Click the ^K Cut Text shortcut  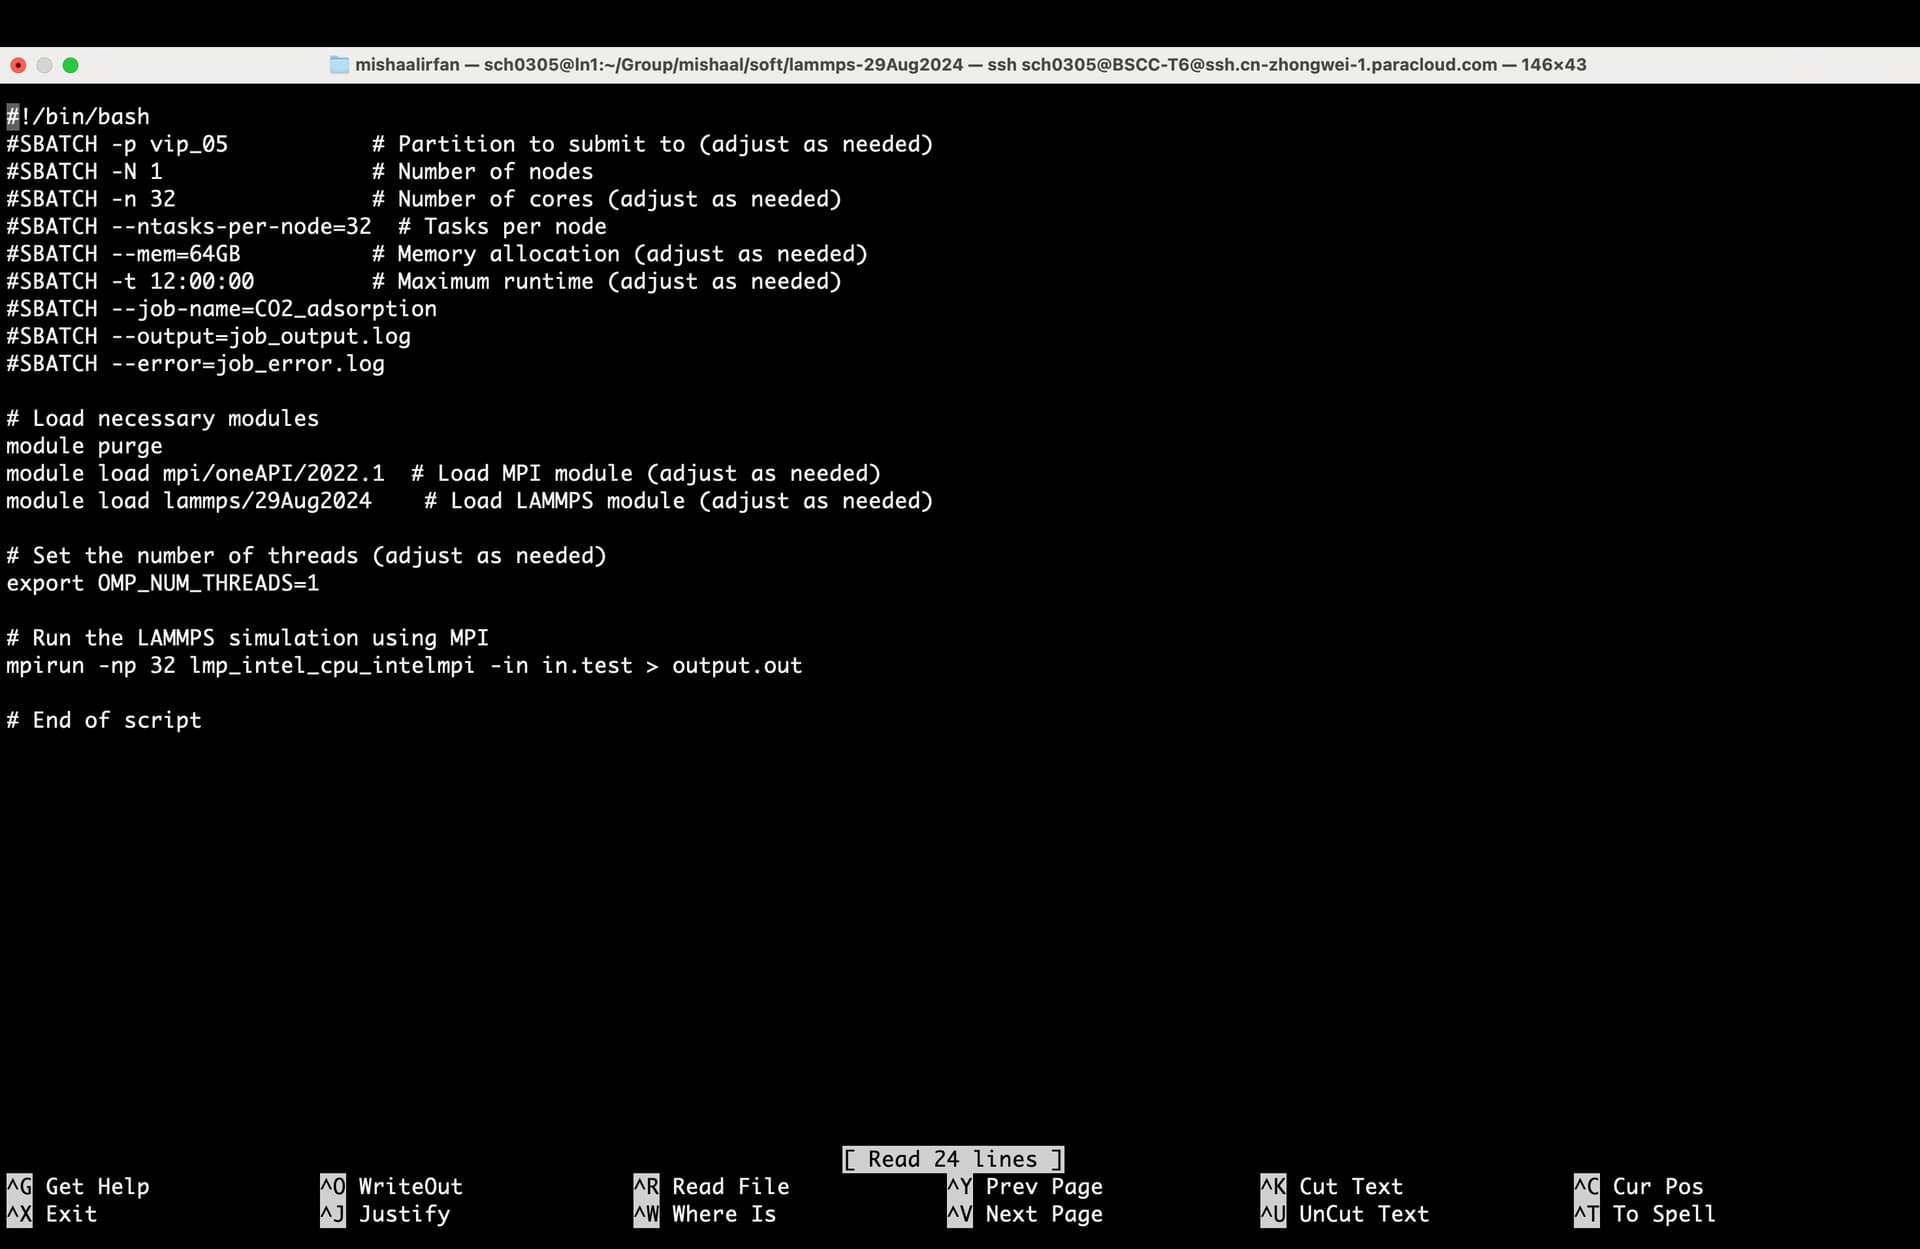click(x=1332, y=1186)
